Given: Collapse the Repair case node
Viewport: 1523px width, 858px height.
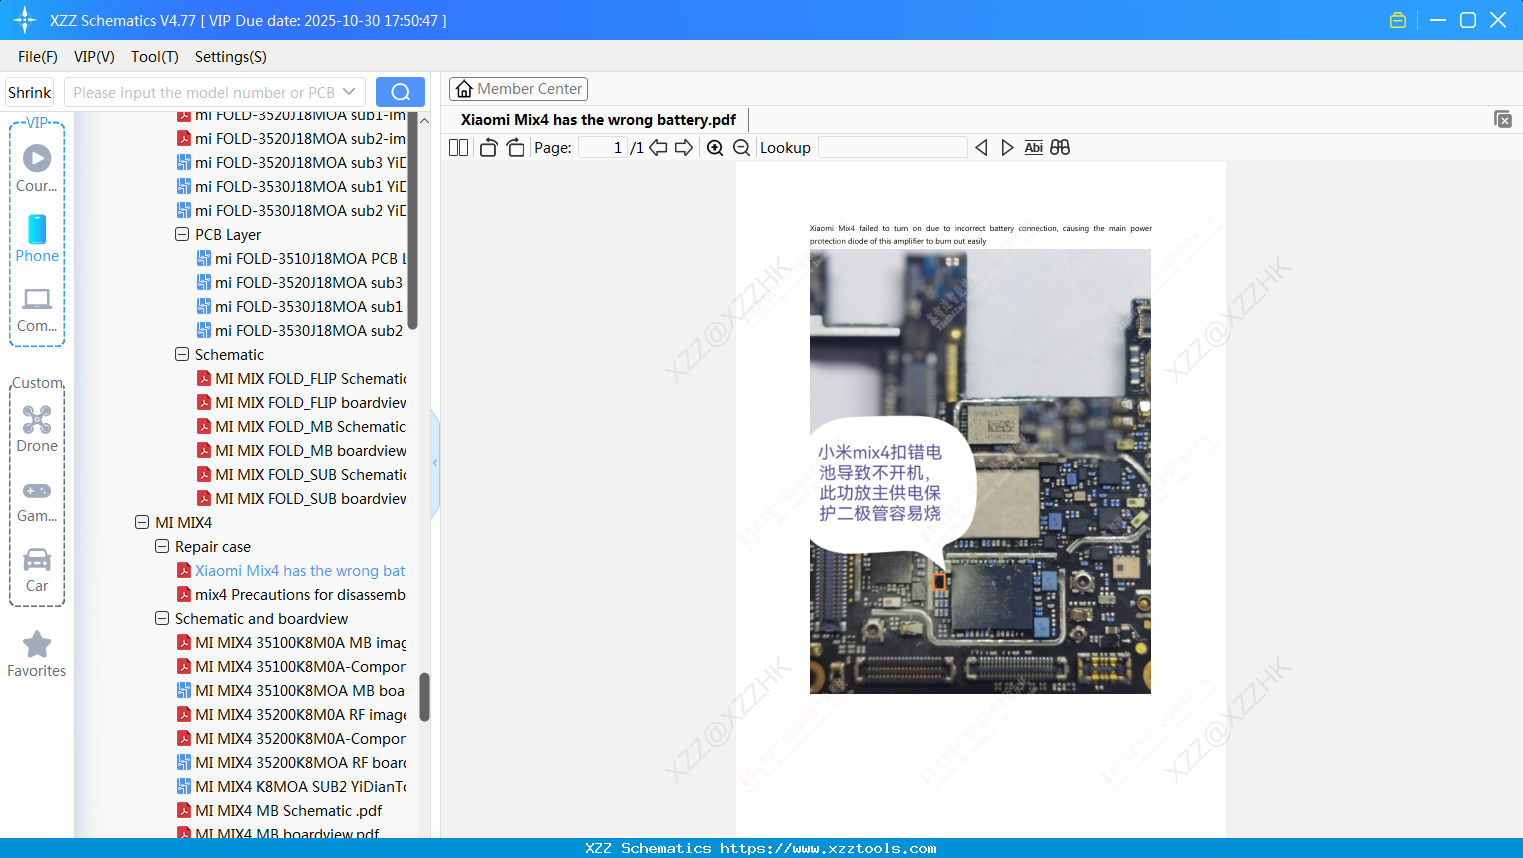Looking at the screenshot, I should click(162, 546).
